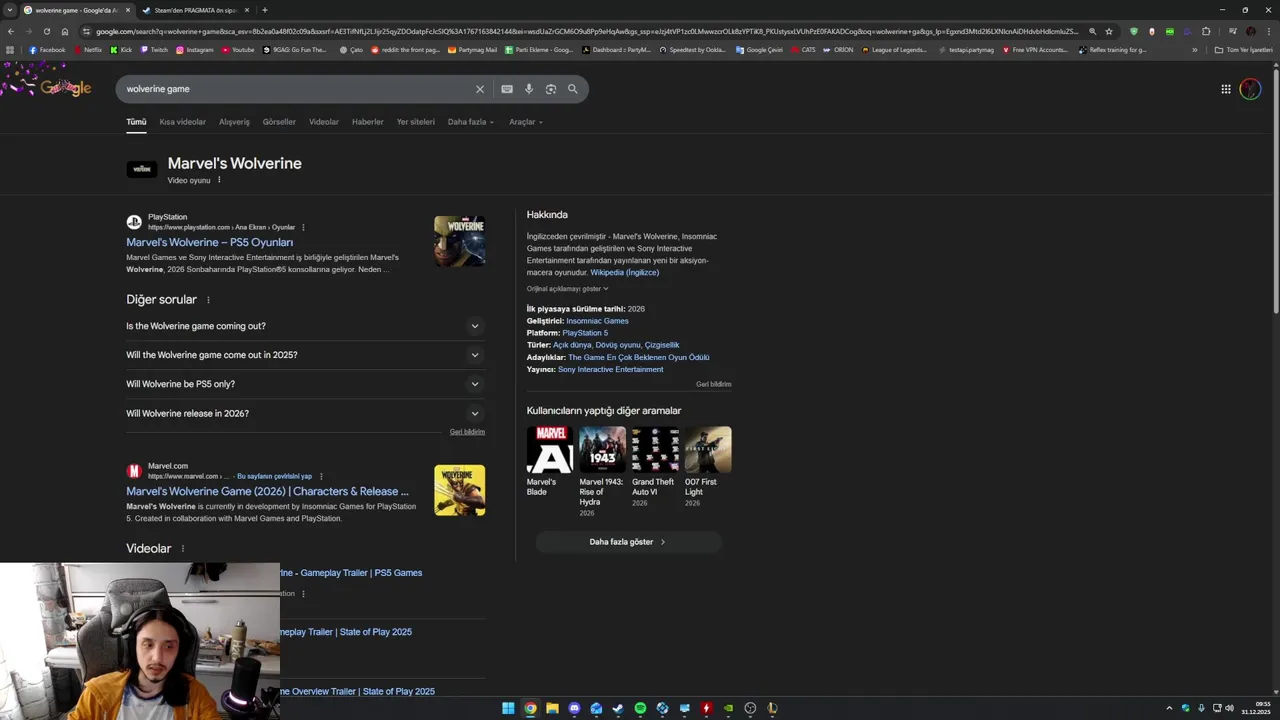Open File Explorer from the taskbar
This screenshot has width=1280, height=720.
pos(552,708)
